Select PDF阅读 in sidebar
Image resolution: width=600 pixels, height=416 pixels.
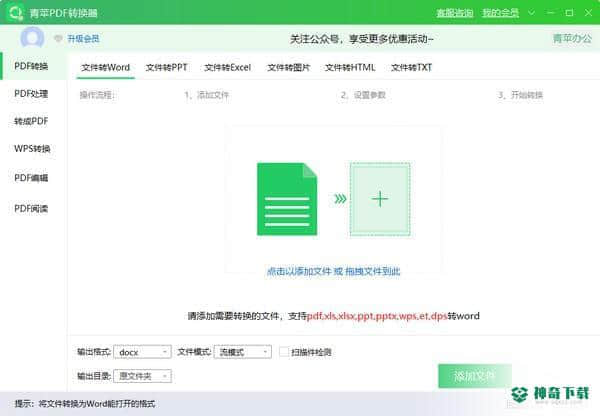coord(33,209)
